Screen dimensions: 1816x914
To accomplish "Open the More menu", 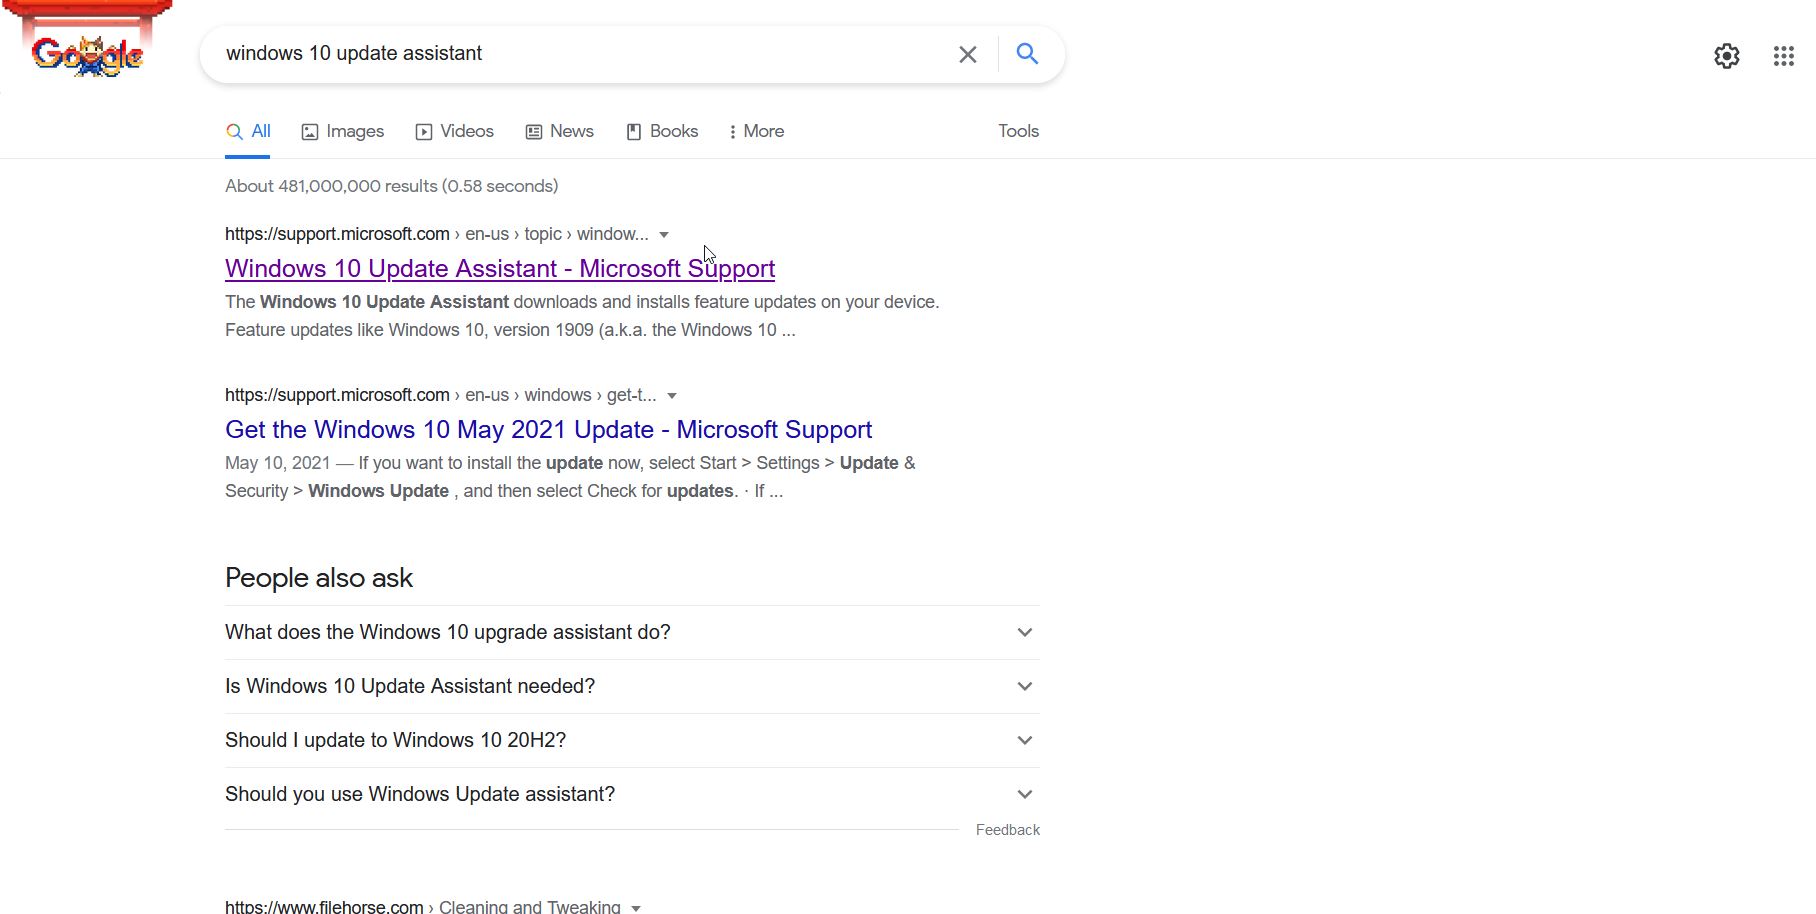I will (757, 132).
